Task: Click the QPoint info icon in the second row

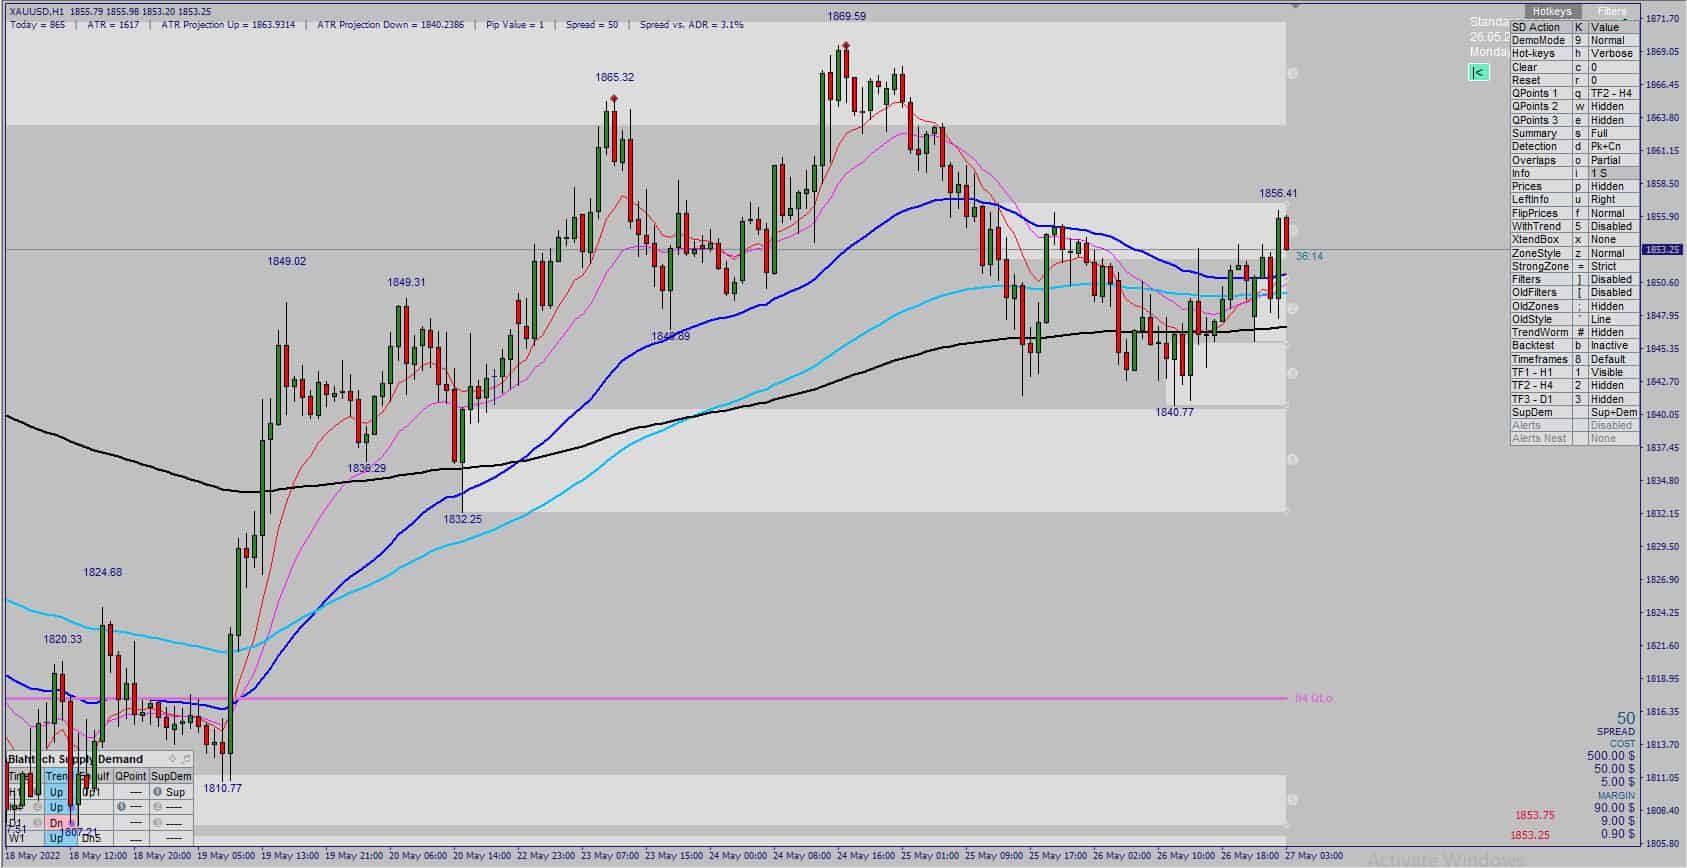Action: point(121,806)
